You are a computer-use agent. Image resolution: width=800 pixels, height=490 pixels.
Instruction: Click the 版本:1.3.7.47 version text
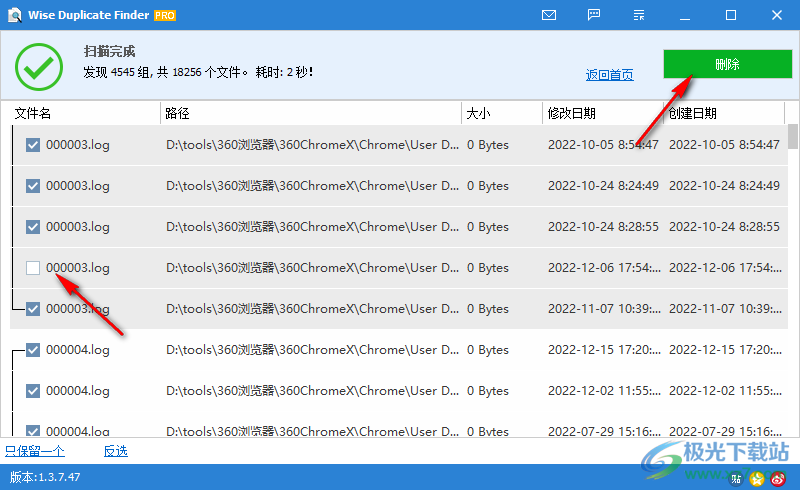pos(45,477)
